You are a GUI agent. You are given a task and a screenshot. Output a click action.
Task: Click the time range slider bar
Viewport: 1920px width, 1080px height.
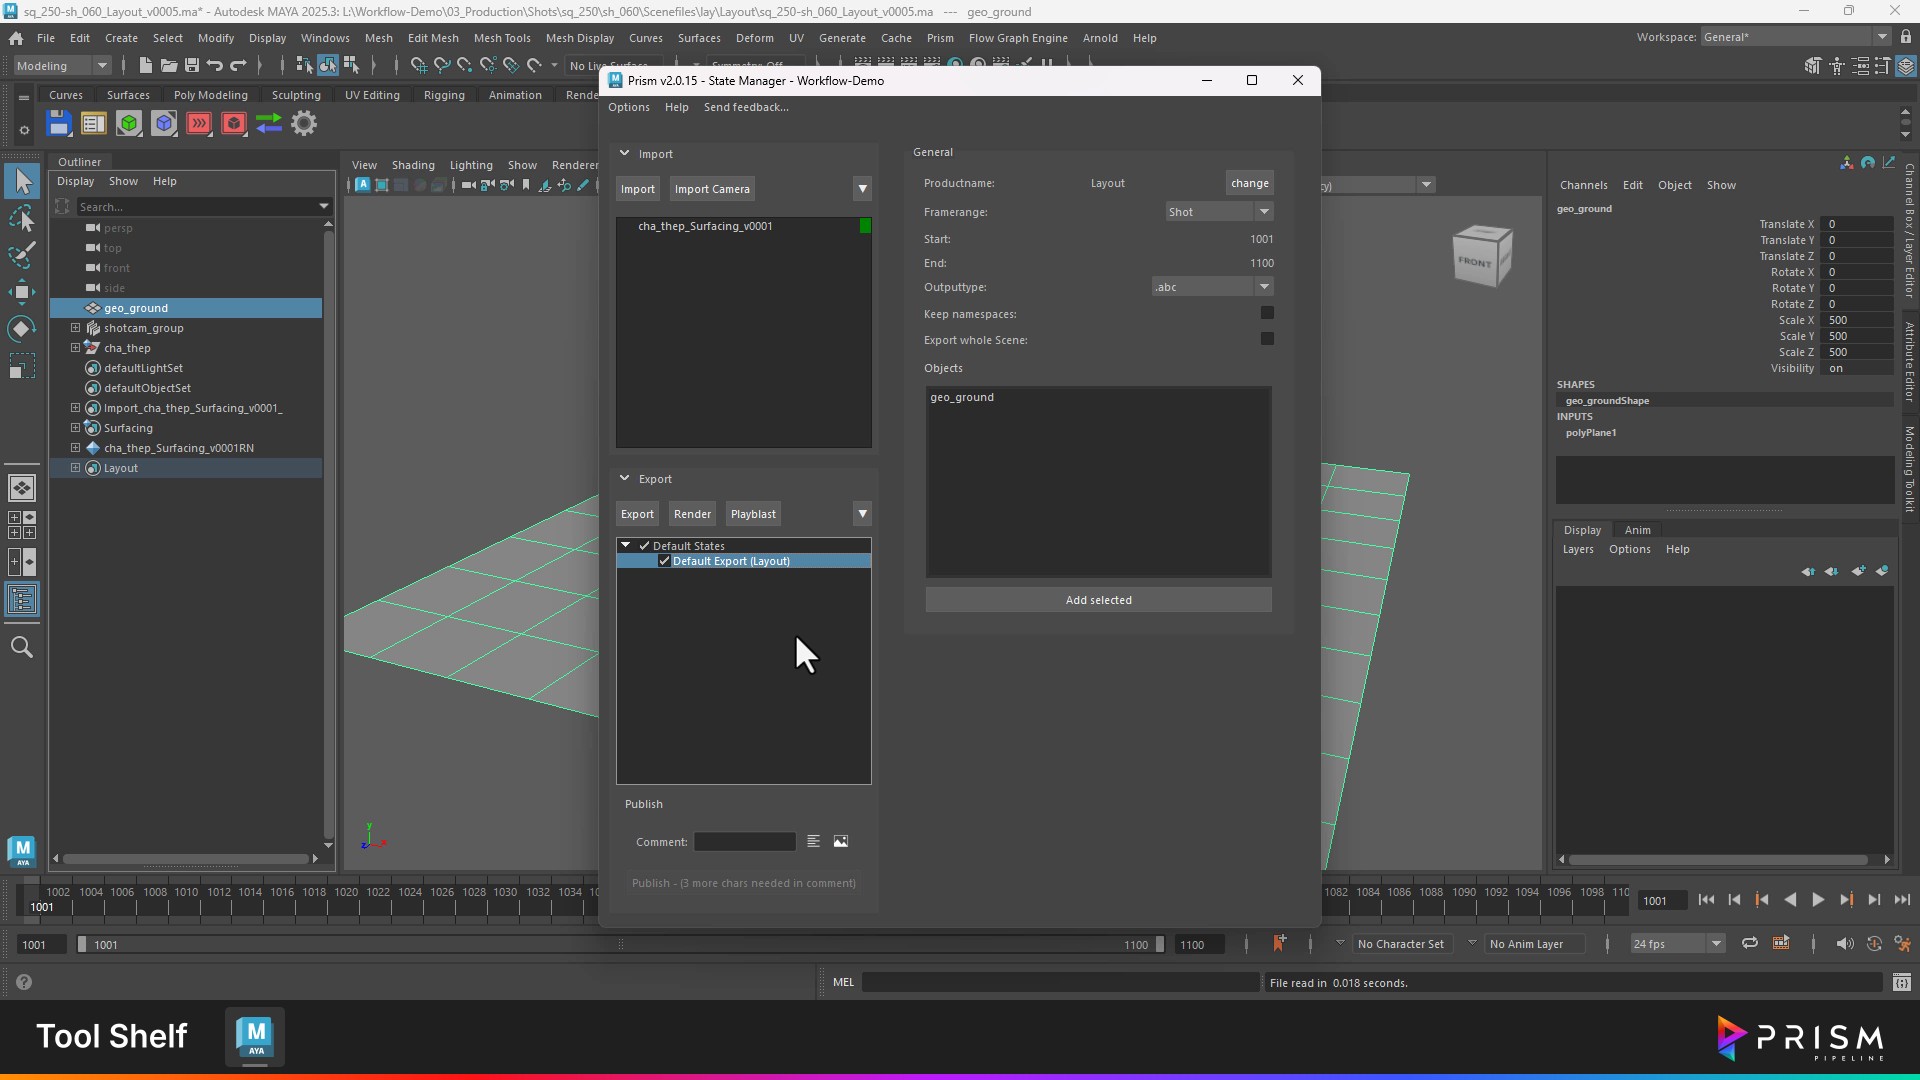coord(620,945)
